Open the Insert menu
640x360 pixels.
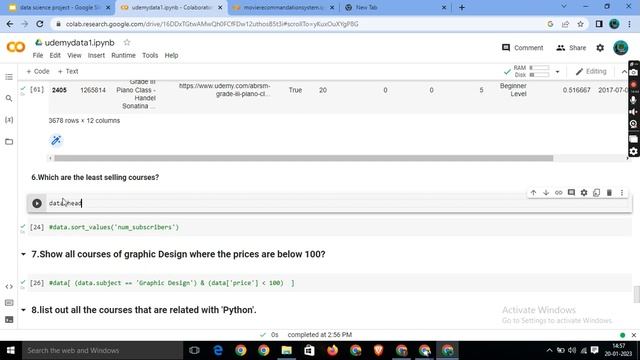pyautogui.click(x=96, y=56)
